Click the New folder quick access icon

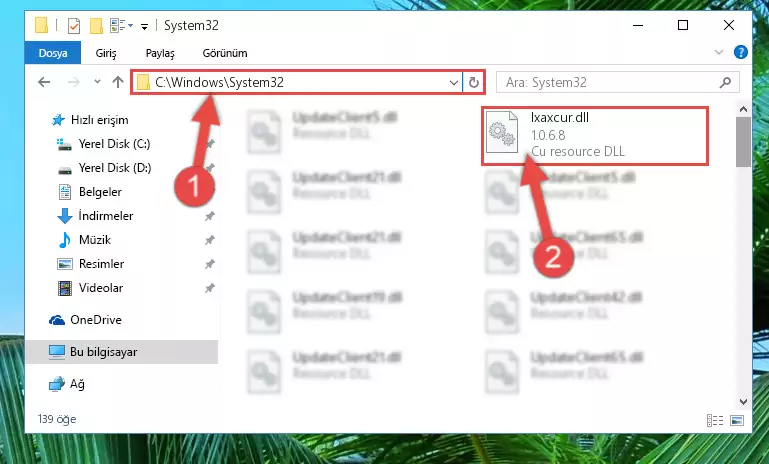coord(96,26)
